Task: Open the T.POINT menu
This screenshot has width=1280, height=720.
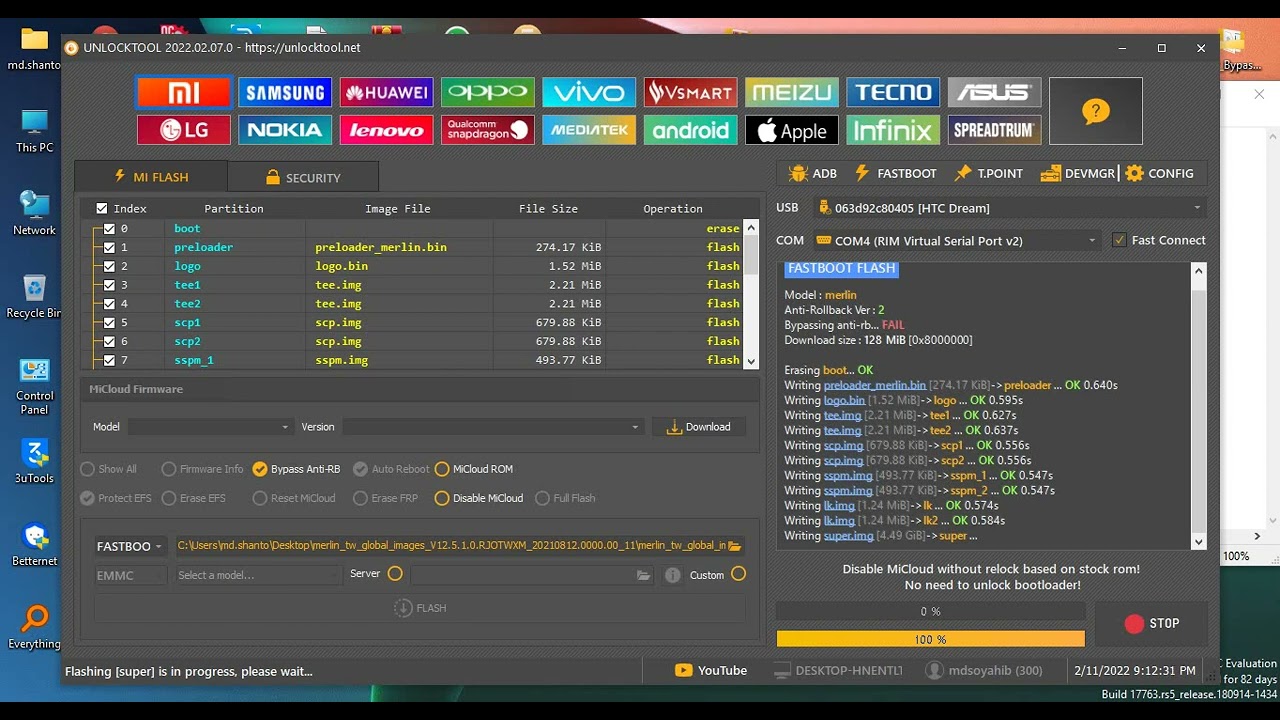Action: pyautogui.click(x=989, y=173)
